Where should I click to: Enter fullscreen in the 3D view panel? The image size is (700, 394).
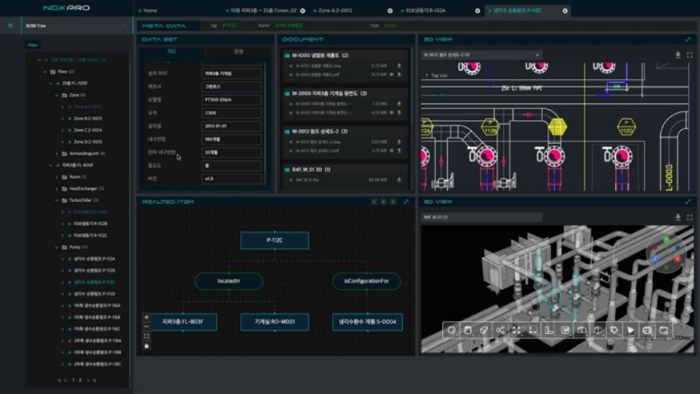pos(689,217)
